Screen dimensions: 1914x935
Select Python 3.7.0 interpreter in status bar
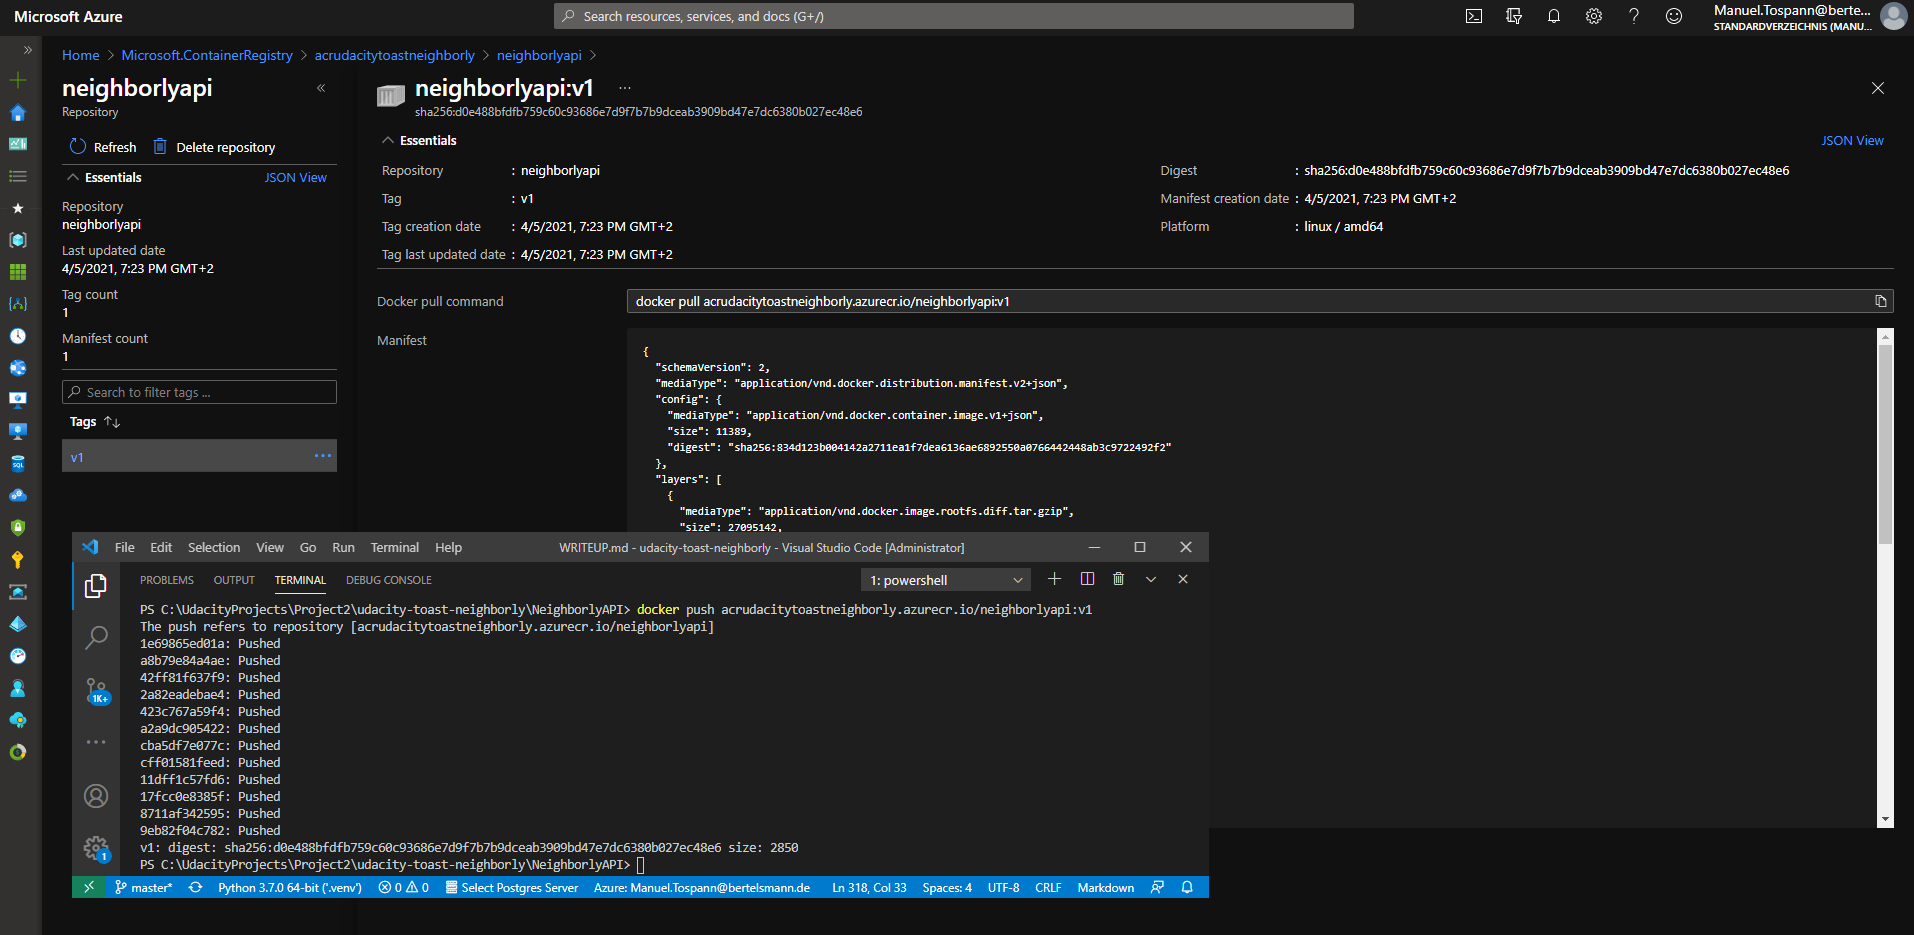[x=290, y=887]
